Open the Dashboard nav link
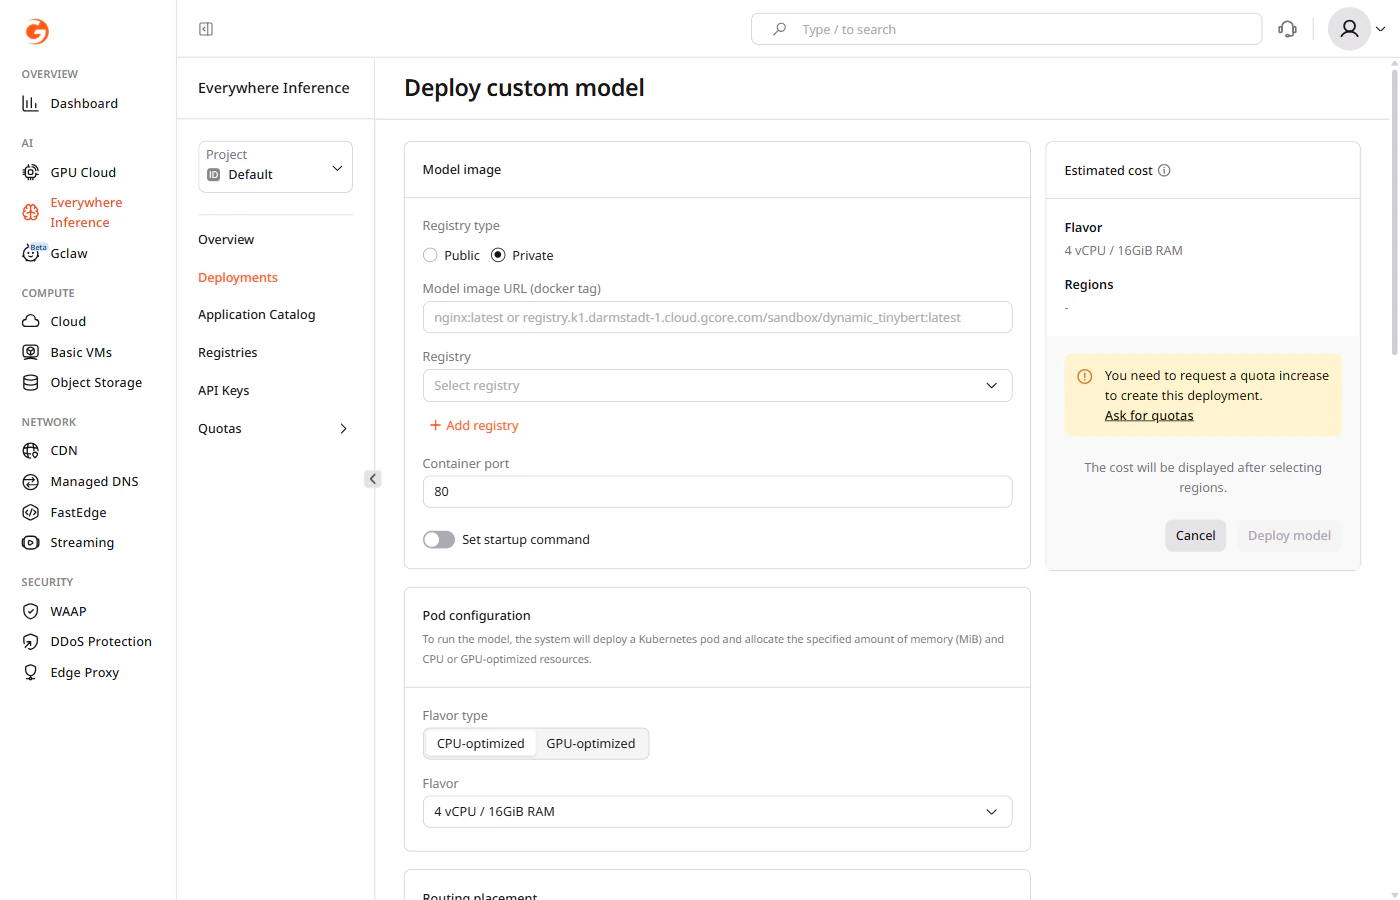 click(84, 103)
